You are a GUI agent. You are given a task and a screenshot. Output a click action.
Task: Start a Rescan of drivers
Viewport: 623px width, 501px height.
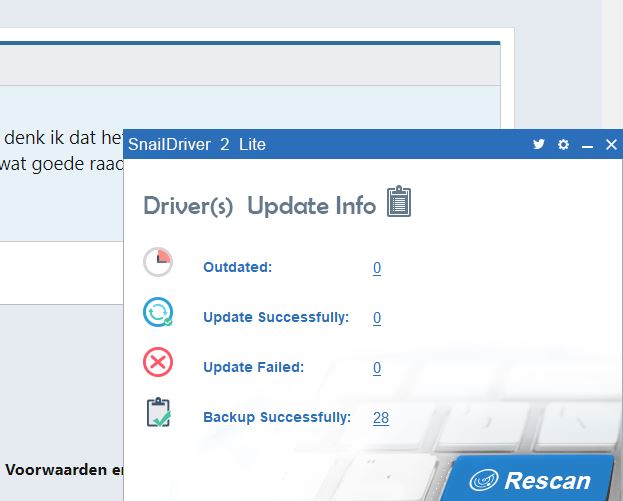[528, 479]
